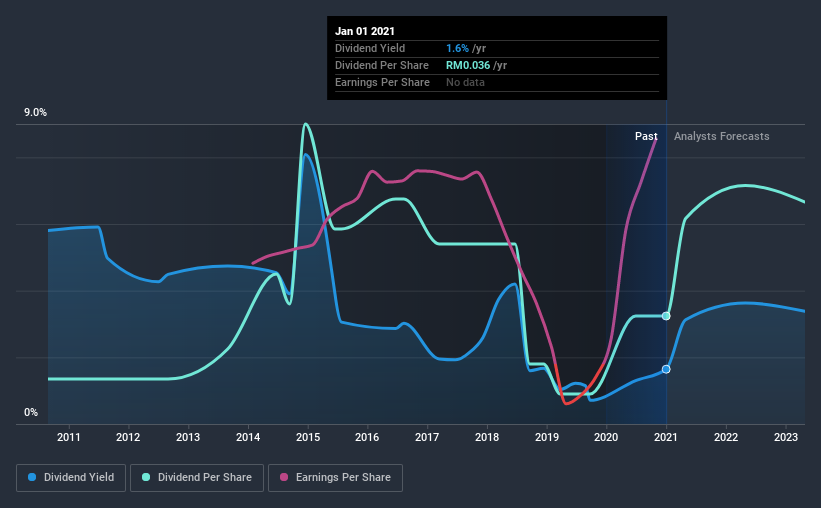Screen dimensions: 821x508
Task: Click the 9.0% y-axis label
Action: click(35, 113)
